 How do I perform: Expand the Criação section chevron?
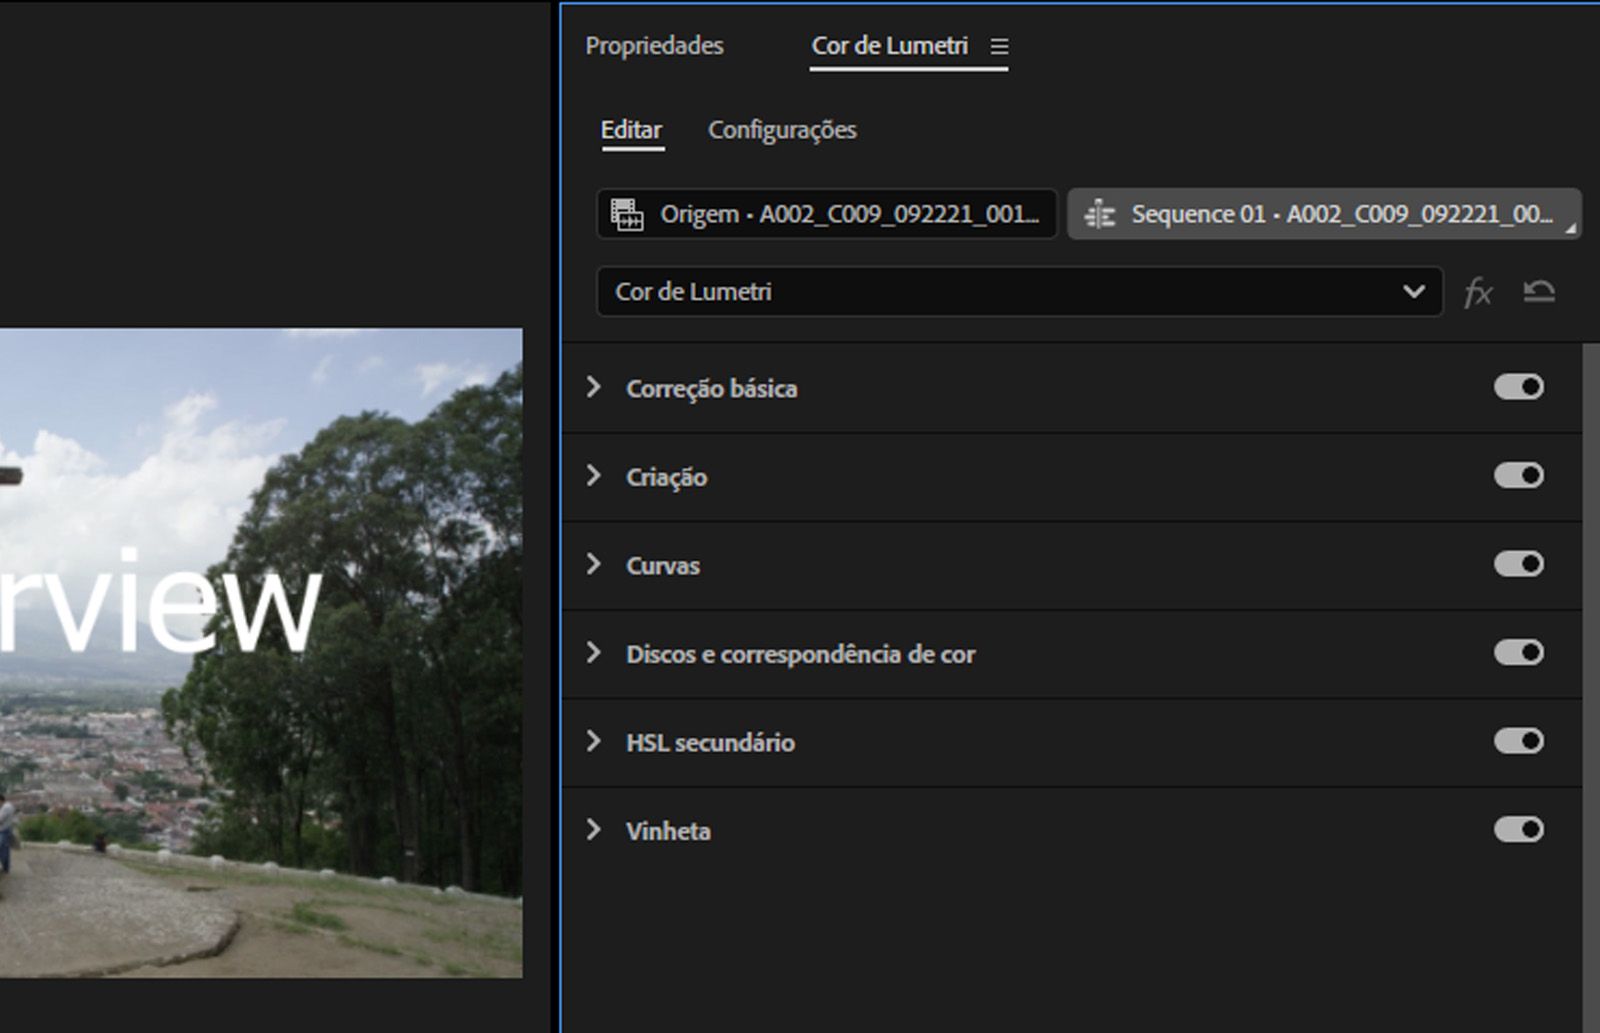pos(594,475)
